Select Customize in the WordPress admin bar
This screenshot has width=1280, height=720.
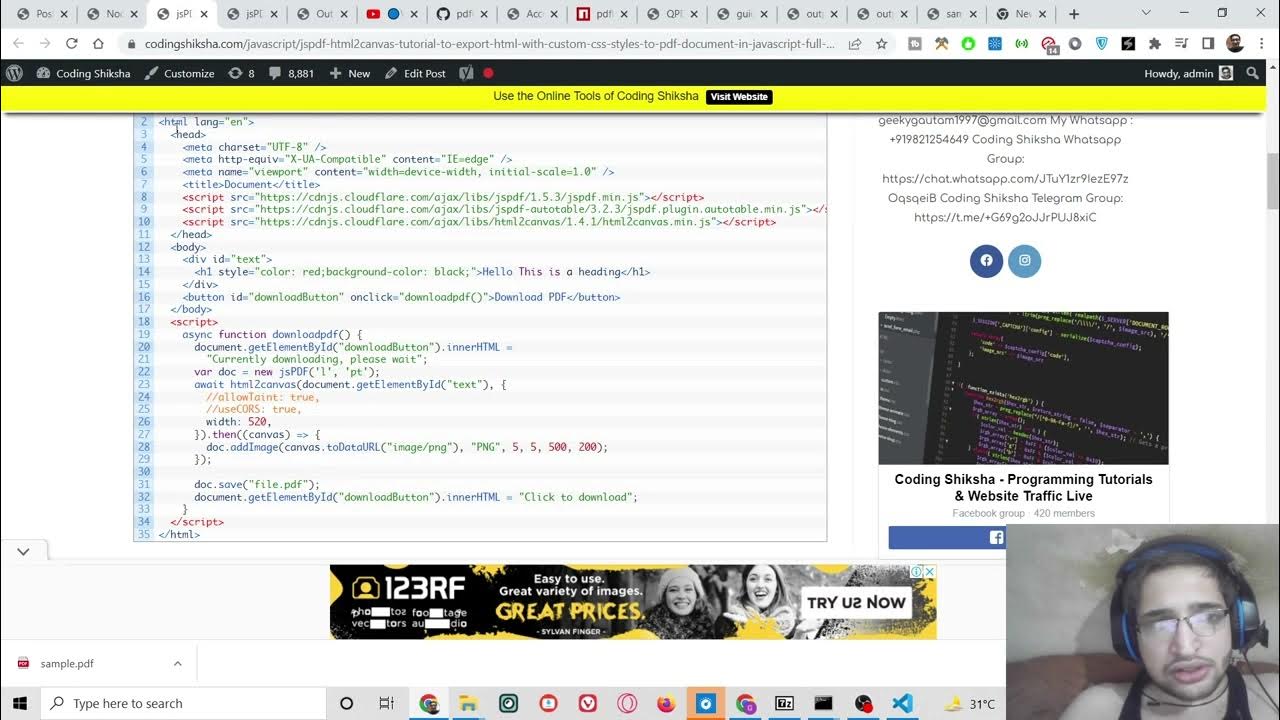tap(179, 73)
